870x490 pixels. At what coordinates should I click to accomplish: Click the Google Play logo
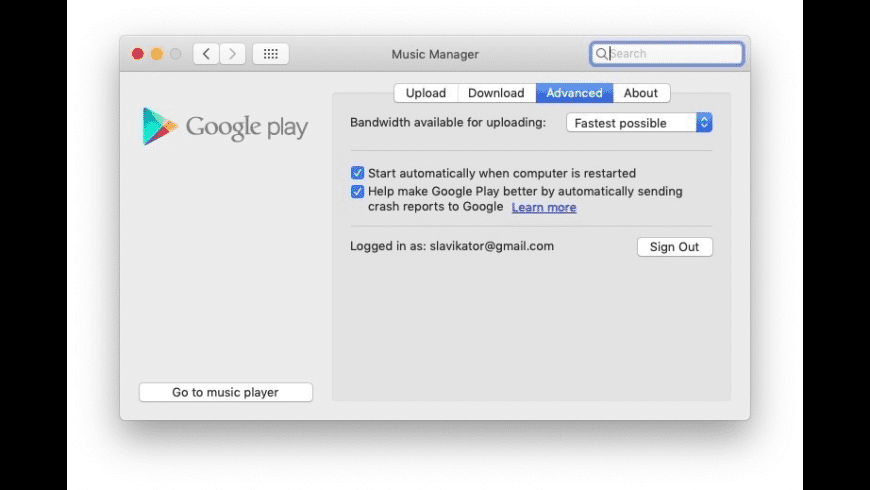(225, 127)
